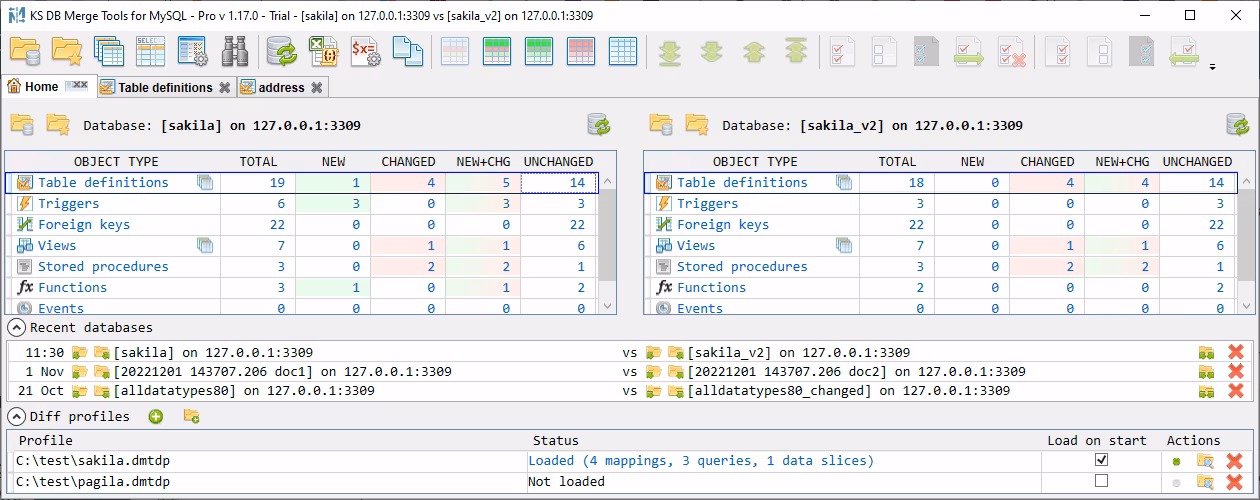This screenshot has width=1260, height=500.
Task: Click the Excel export icon in toolbar
Action: click(x=324, y=50)
